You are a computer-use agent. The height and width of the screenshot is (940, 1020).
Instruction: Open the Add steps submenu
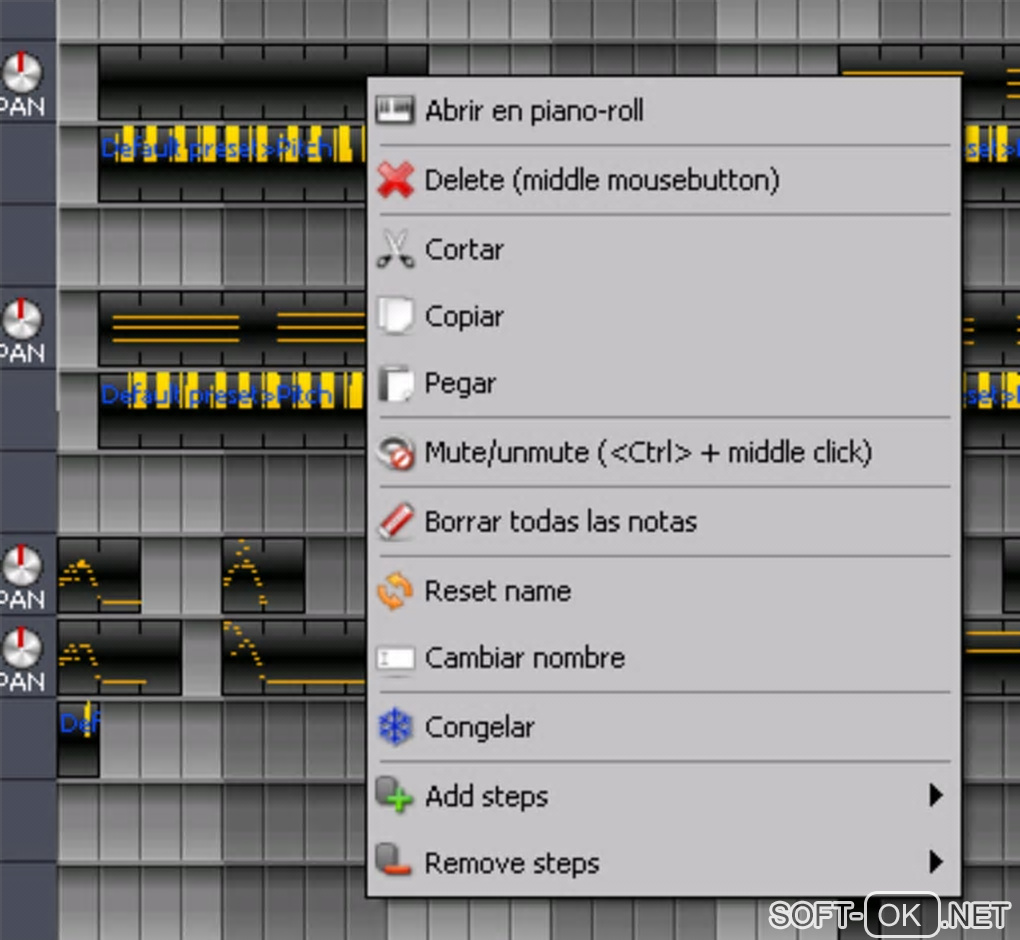click(664, 796)
